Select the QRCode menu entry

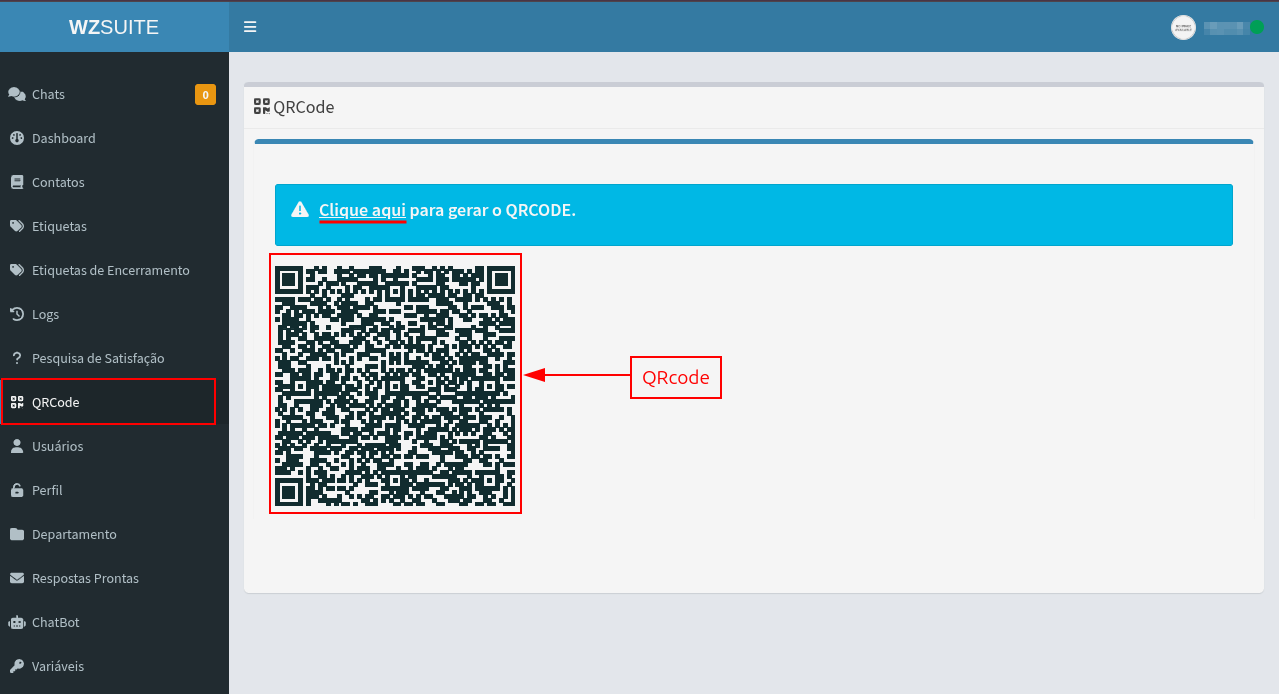(114, 402)
